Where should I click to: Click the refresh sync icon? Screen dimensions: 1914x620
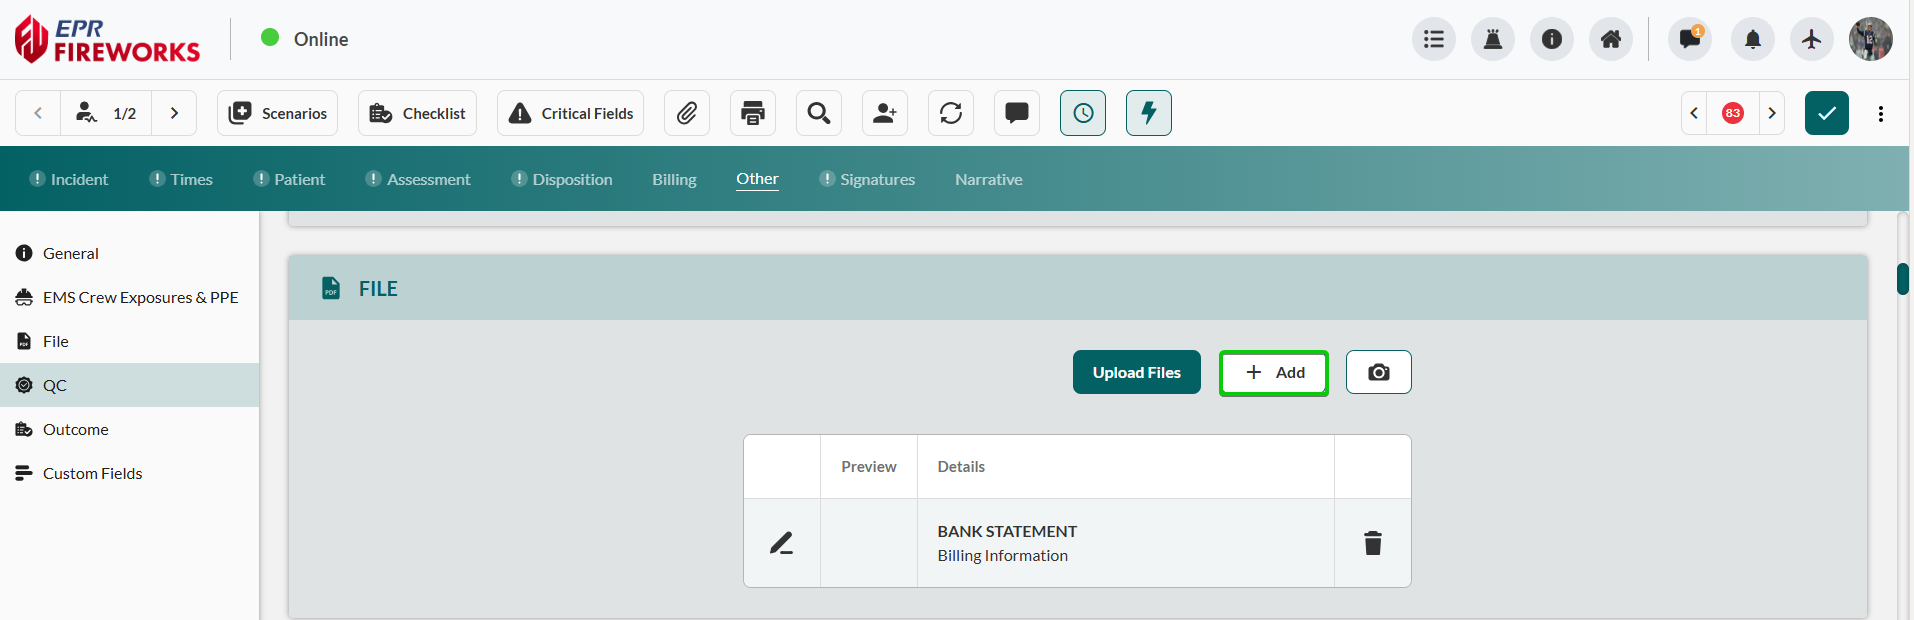point(951,113)
